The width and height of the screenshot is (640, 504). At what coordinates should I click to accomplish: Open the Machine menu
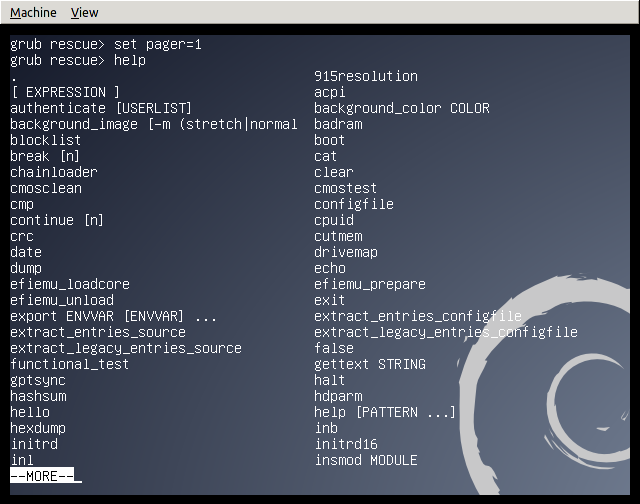click(x=33, y=13)
